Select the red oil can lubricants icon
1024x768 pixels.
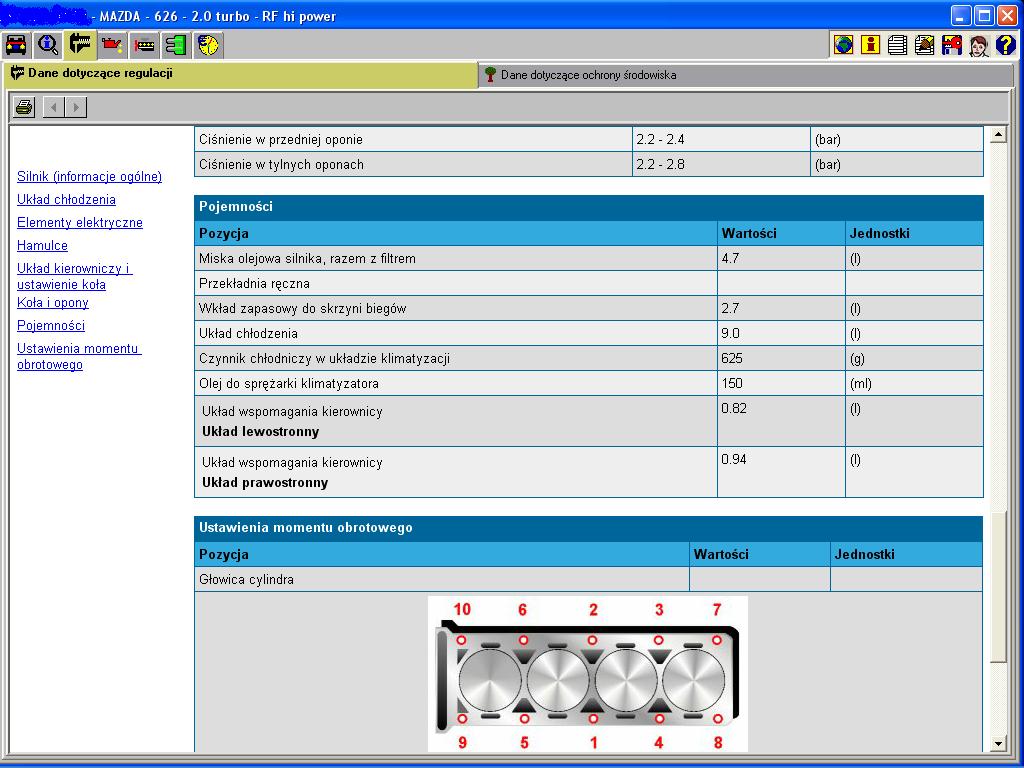point(112,45)
